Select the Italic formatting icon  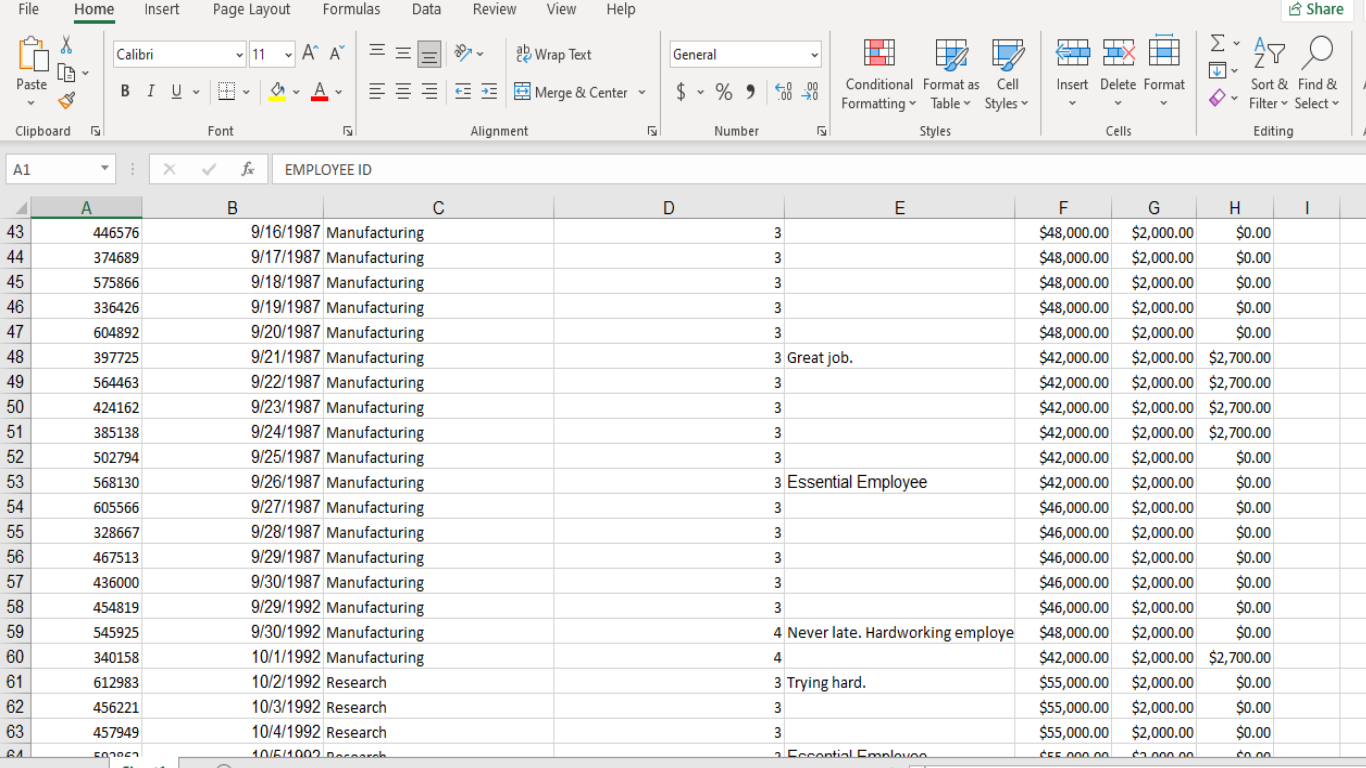pyautogui.click(x=149, y=91)
